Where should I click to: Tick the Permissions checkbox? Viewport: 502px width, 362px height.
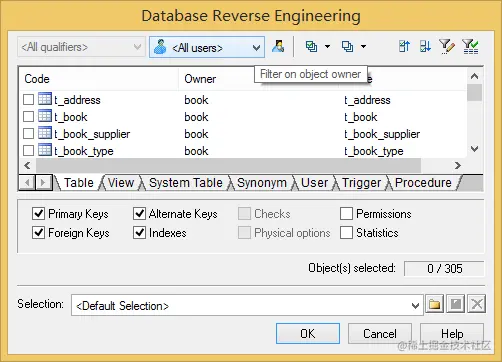point(346,213)
